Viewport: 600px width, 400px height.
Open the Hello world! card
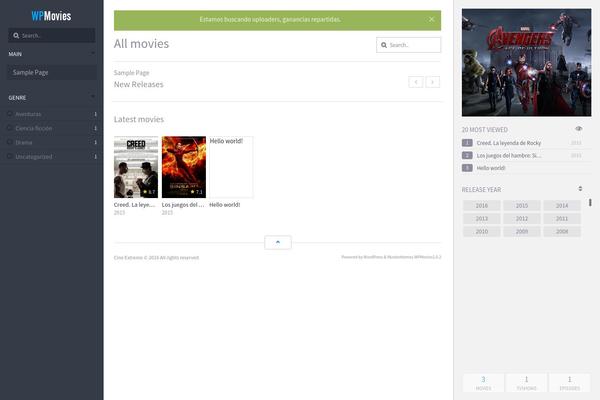[231, 167]
